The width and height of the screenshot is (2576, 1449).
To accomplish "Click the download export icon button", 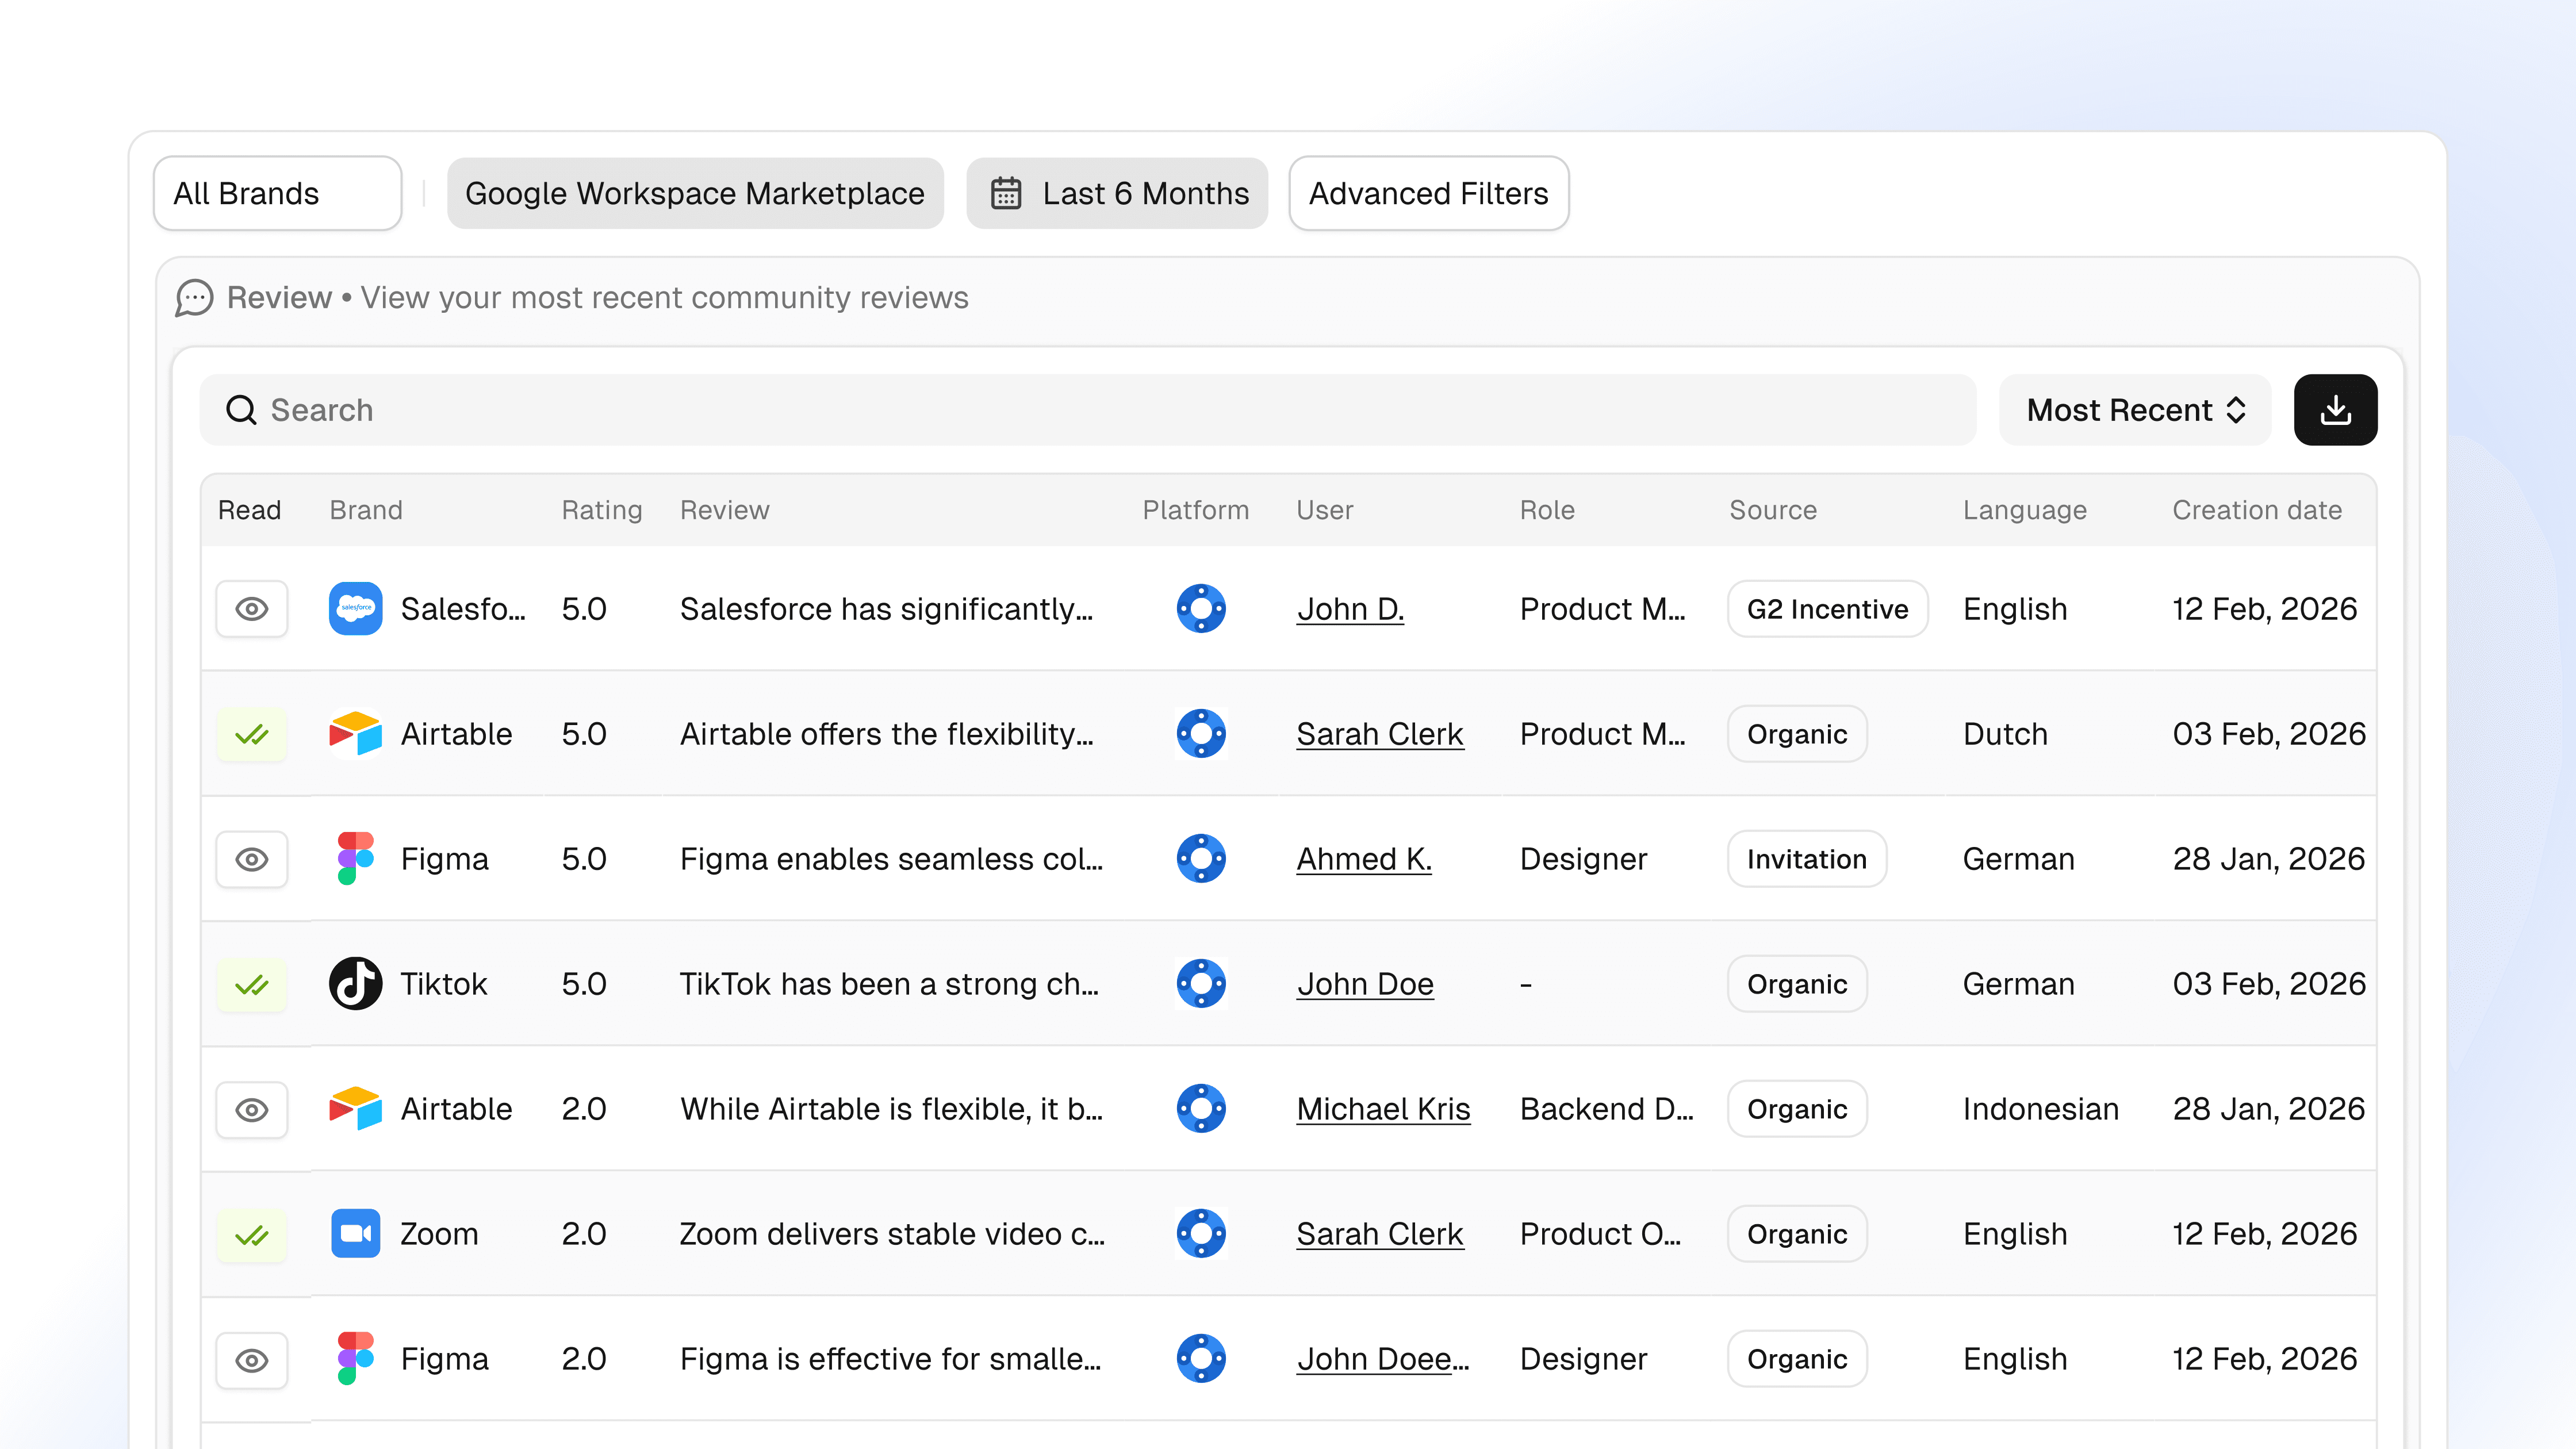I will pos(2335,410).
